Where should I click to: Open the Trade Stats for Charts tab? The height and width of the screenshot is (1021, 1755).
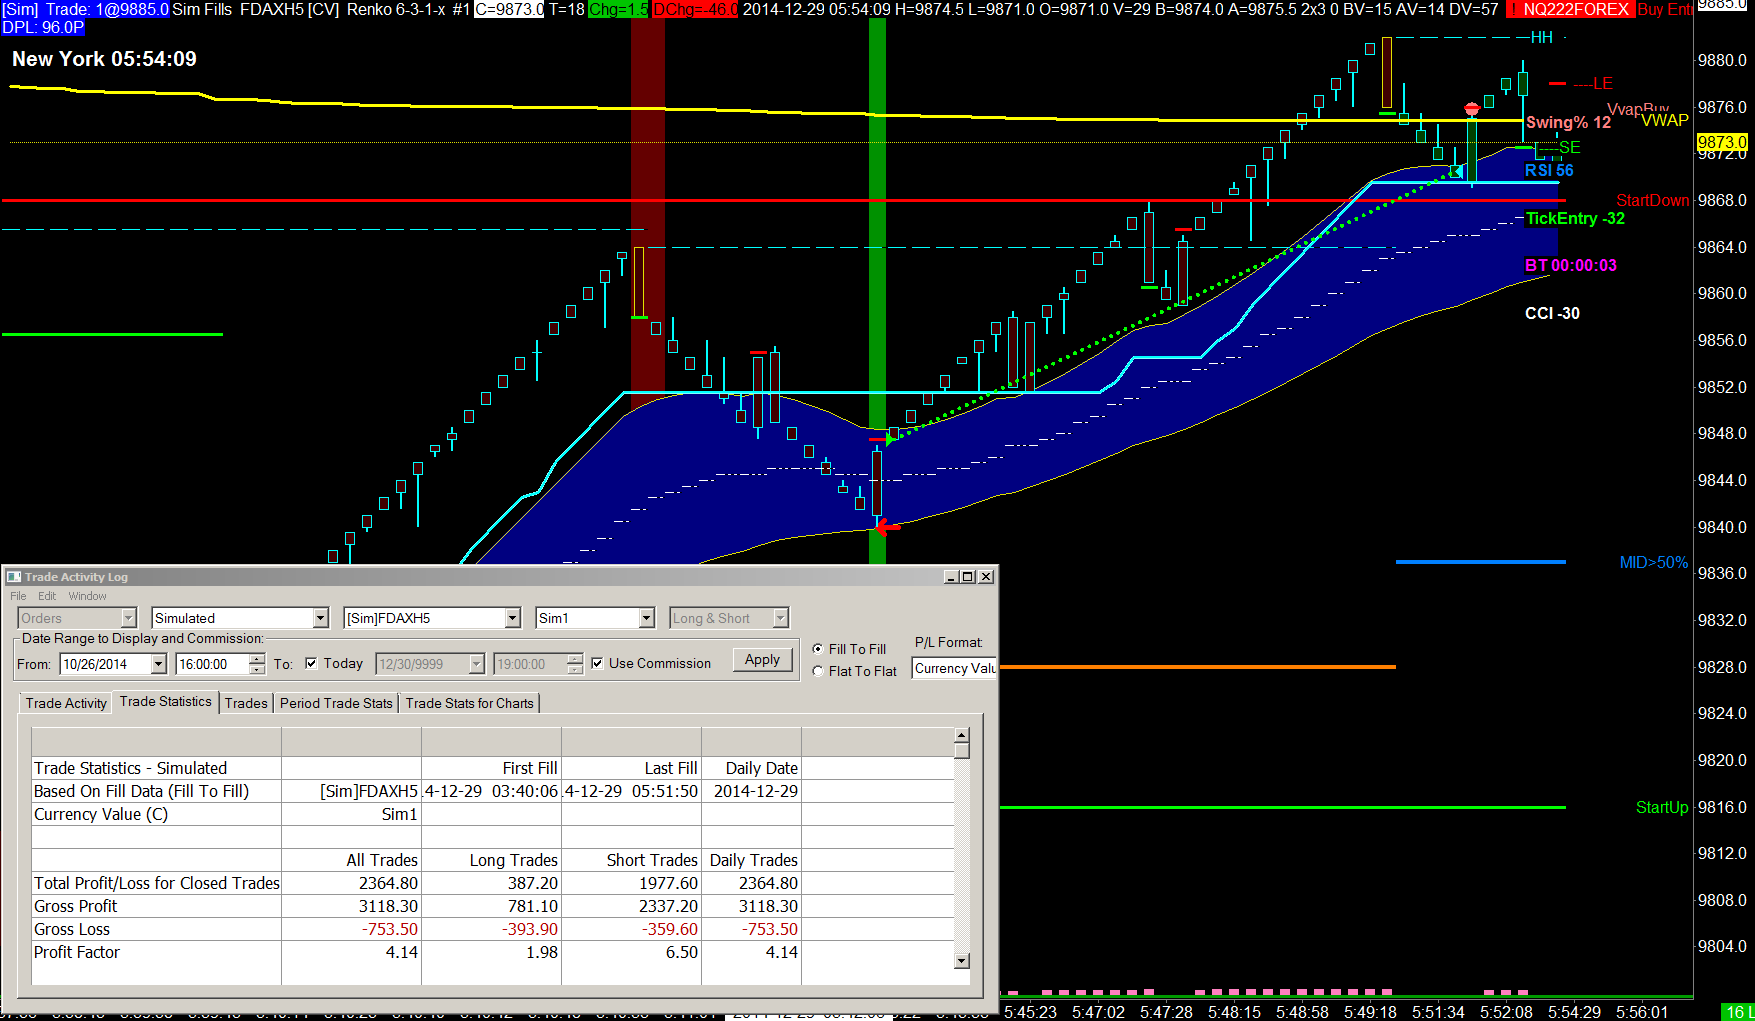469,703
